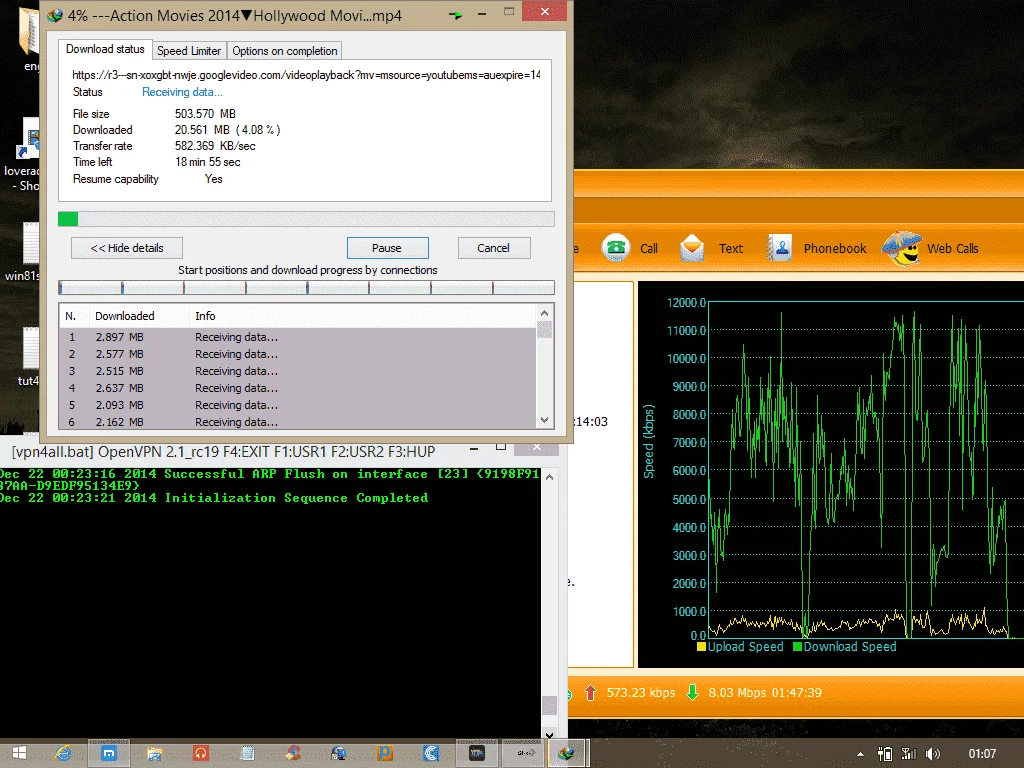Pause the download
Image resolution: width=1024 pixels, height=768 pixels.
[387, 248]
